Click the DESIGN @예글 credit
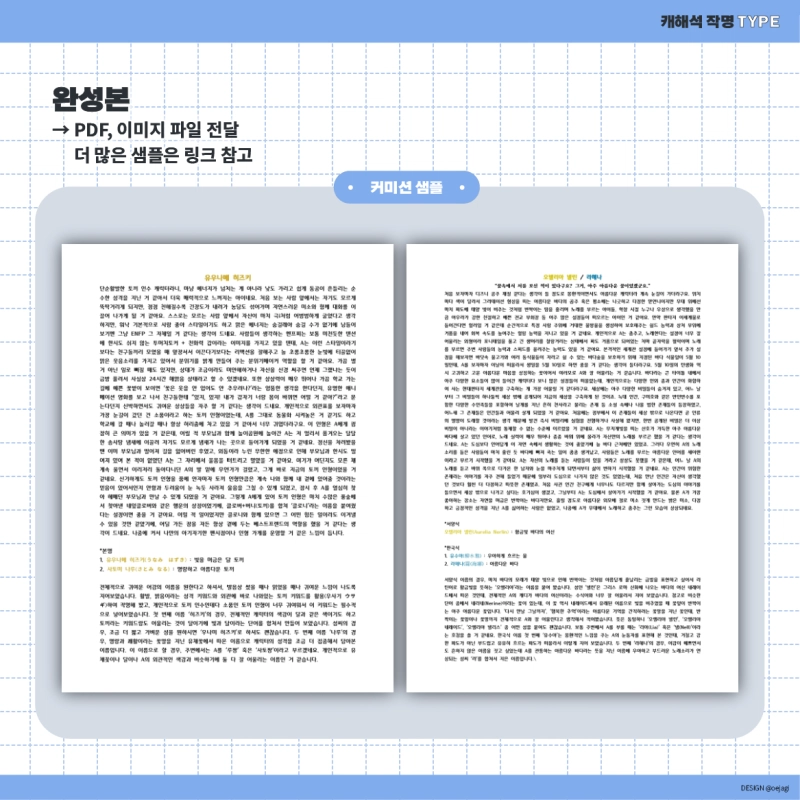The image size is (800, 800). [762, 788]
